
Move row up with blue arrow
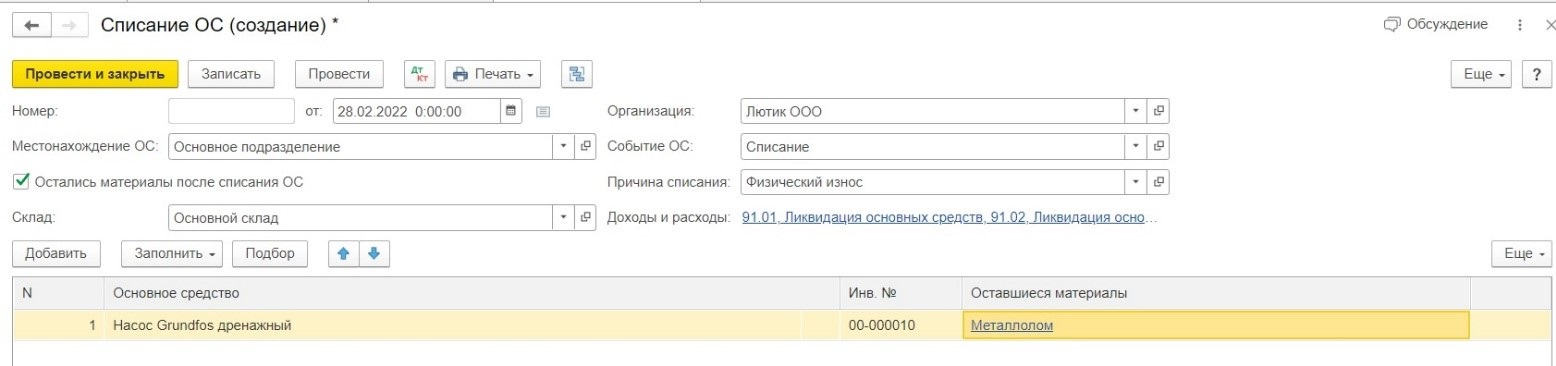pos(344,254)
